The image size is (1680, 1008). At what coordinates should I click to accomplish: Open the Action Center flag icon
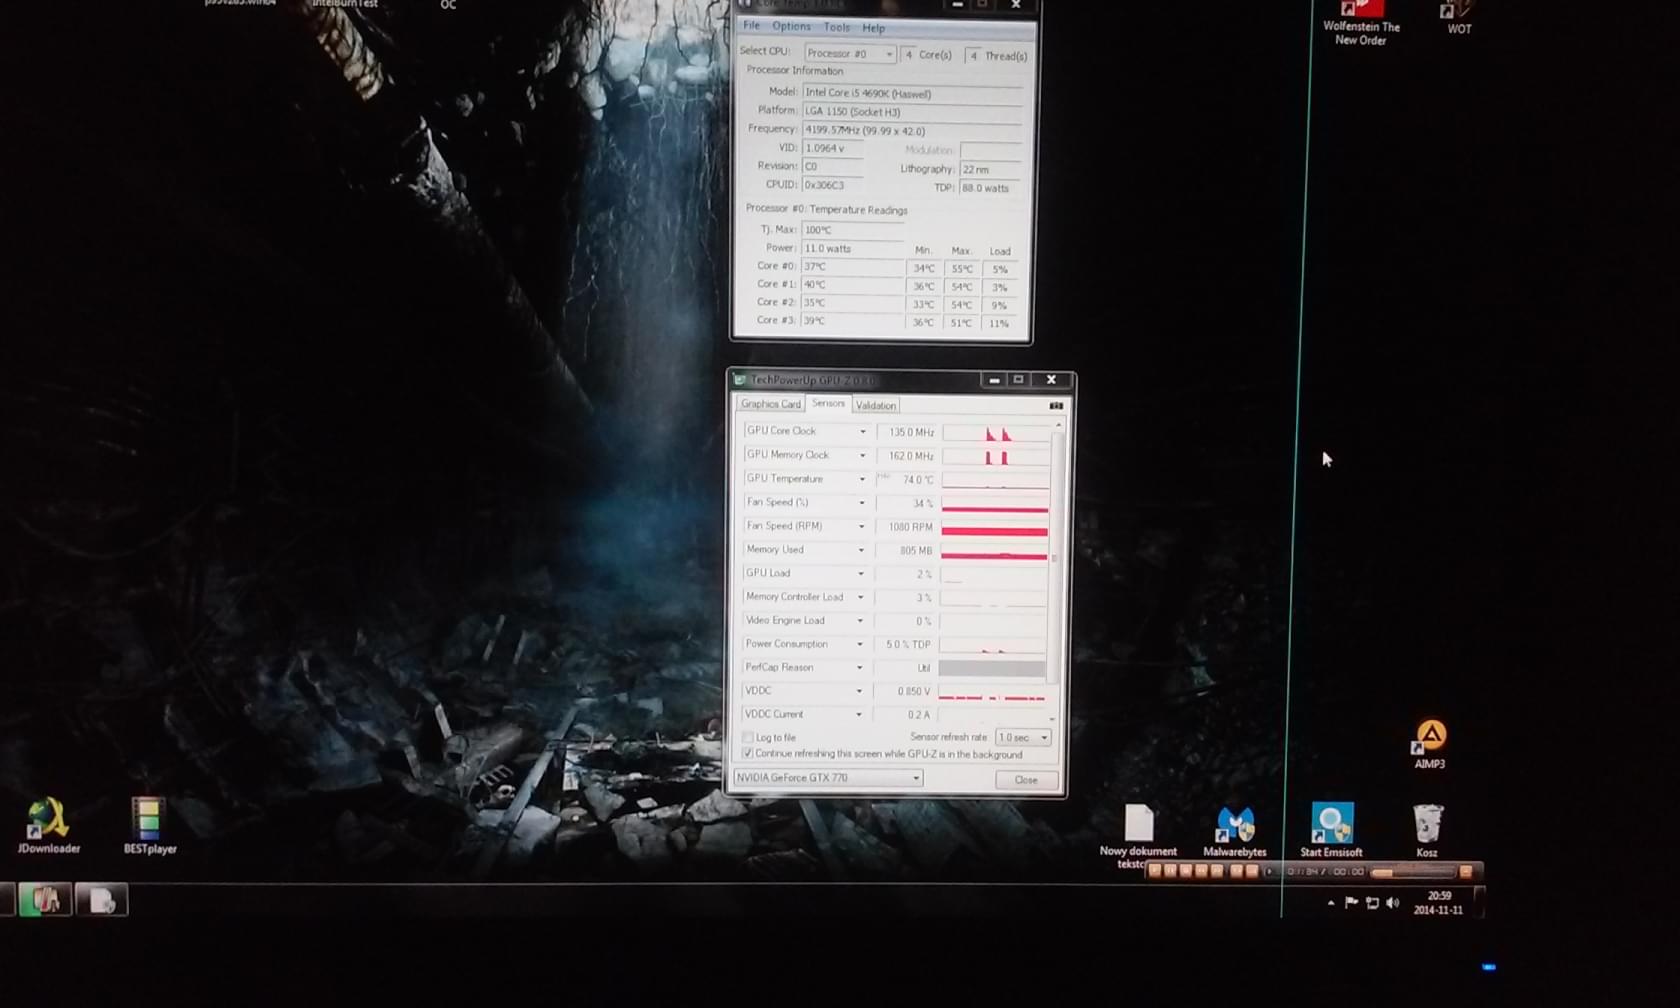tap(1351, 903)
